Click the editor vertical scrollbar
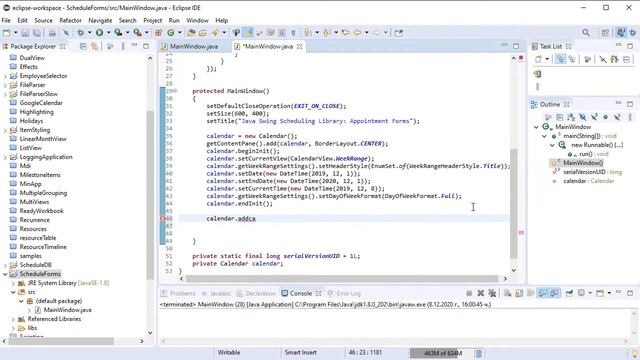 [x=514, y=203]
